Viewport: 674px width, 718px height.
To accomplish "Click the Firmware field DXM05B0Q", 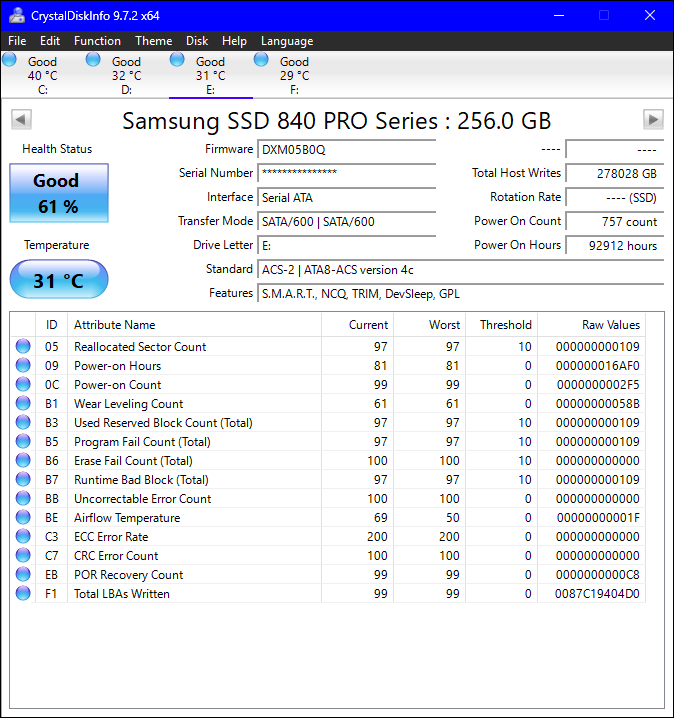I will [347, 150].
